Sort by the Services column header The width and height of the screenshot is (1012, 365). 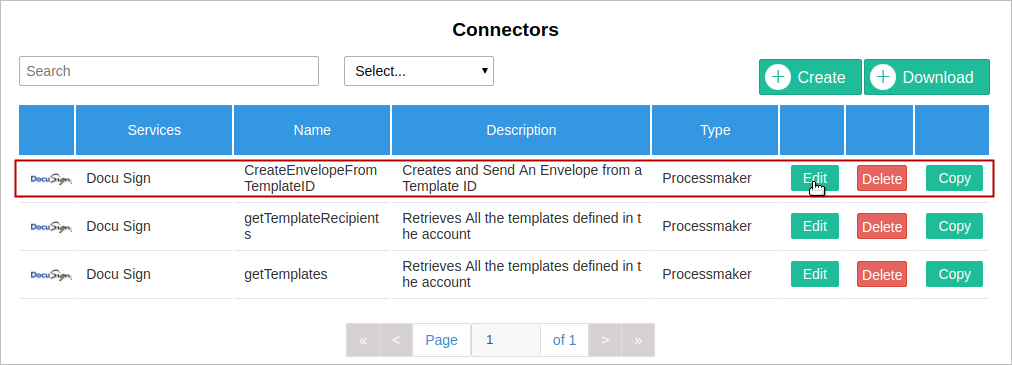click(x=154, y=130)
